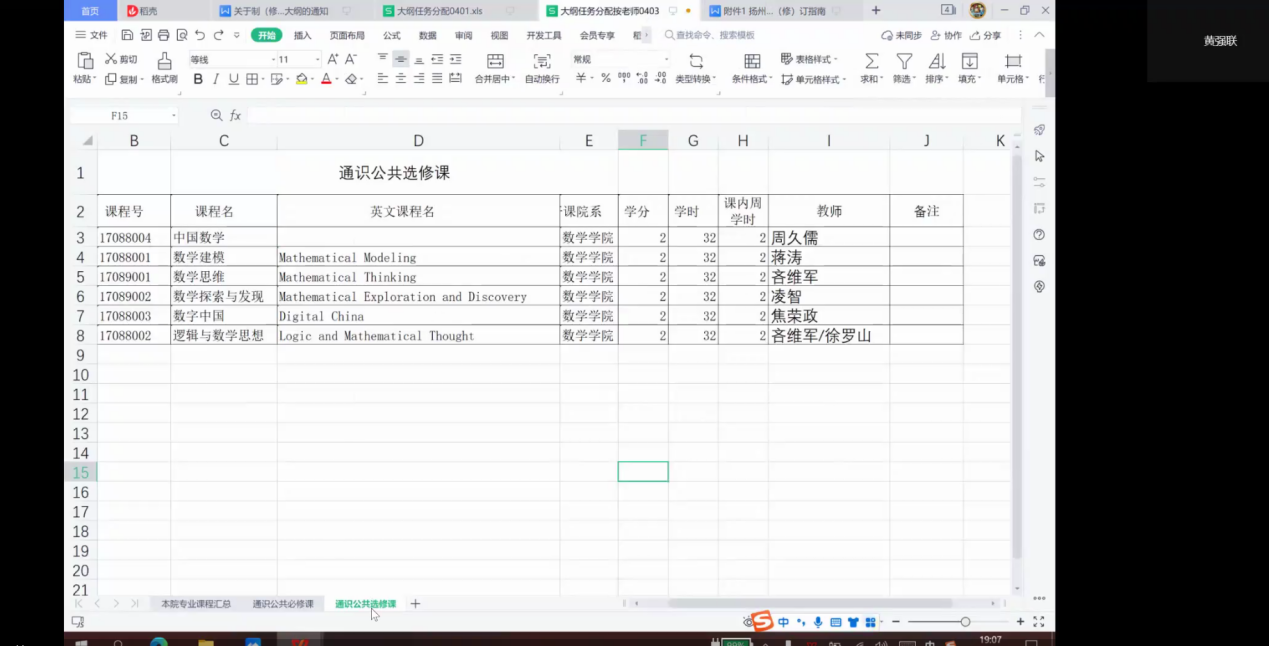Click the Conditional Formatting (条件格式) icon
Screen dimensions: 1269x646
click(752, 61)
